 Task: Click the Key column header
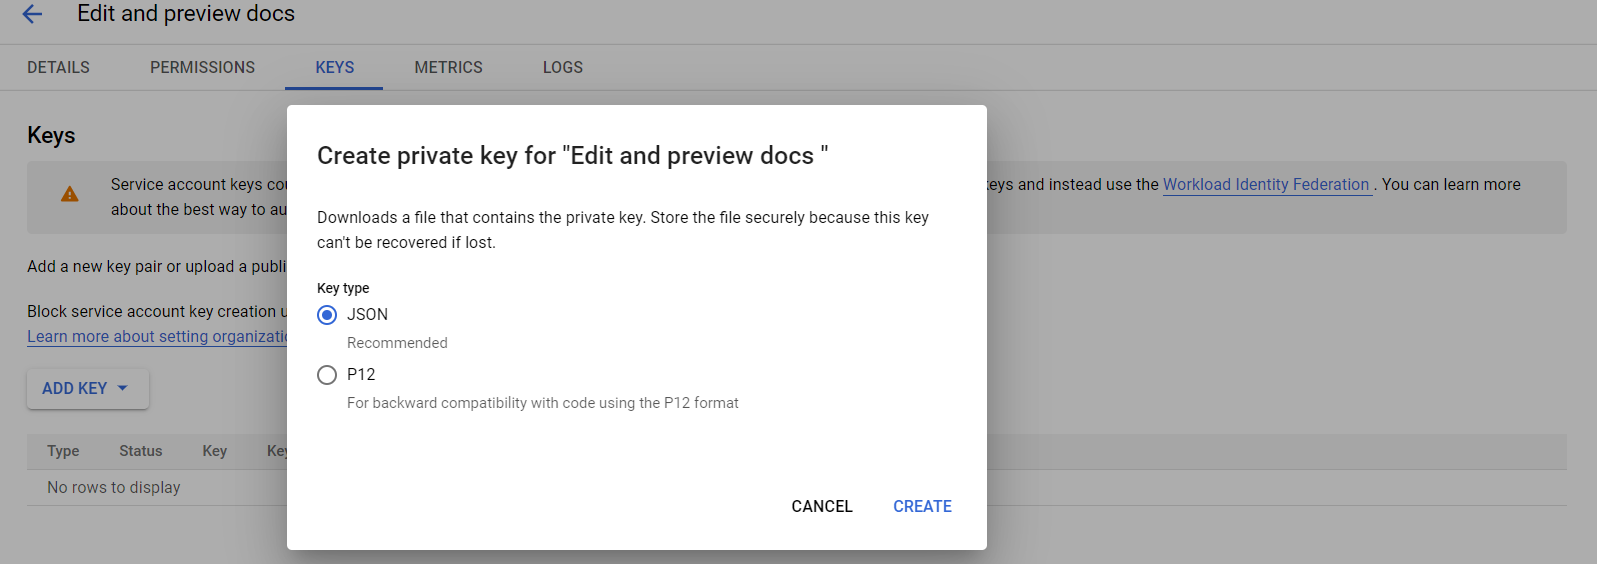215,451
